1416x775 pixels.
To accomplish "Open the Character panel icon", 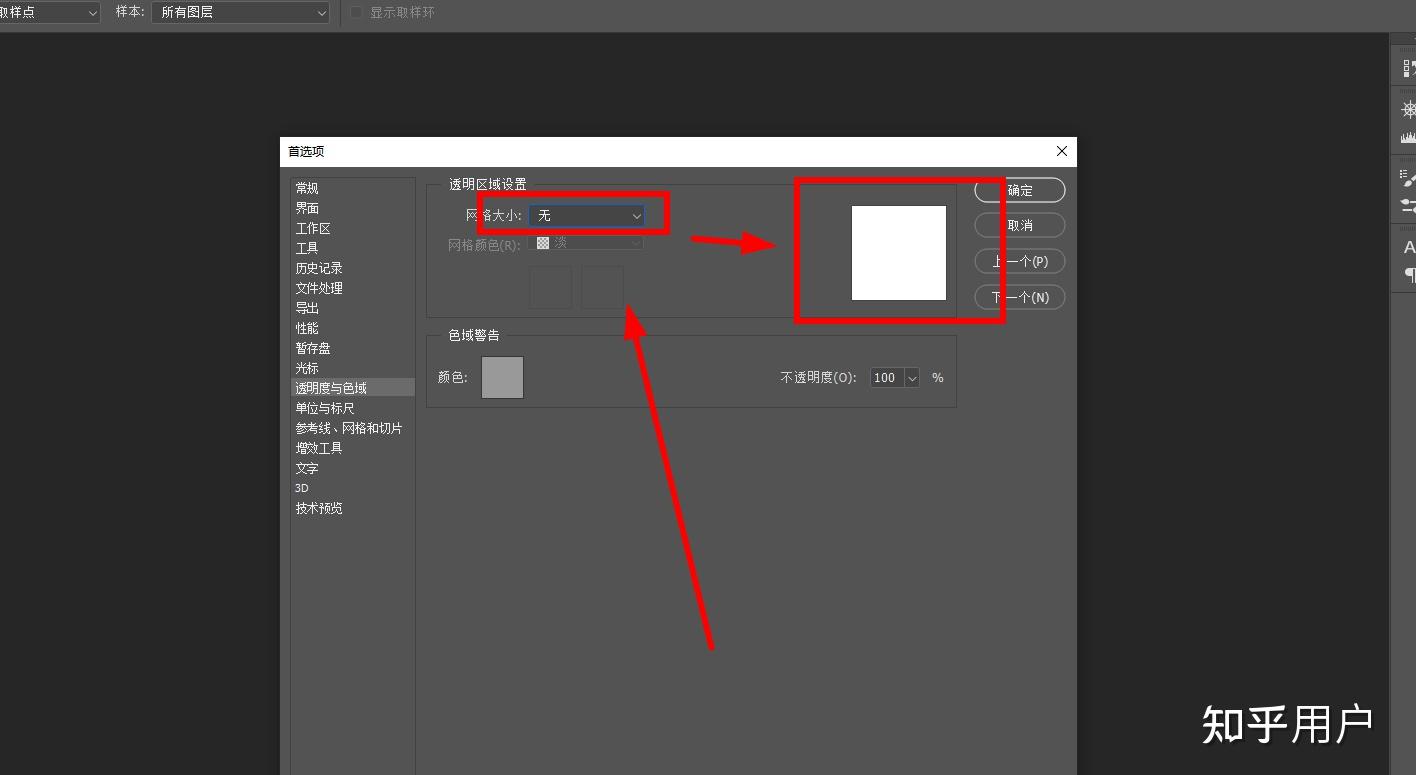I will click(x=1409, y=247).
